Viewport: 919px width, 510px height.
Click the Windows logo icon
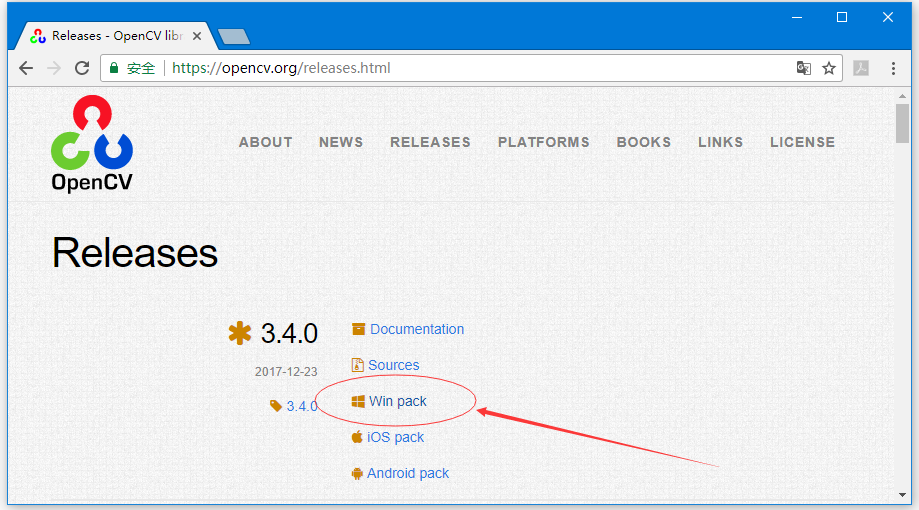point(358,402)
